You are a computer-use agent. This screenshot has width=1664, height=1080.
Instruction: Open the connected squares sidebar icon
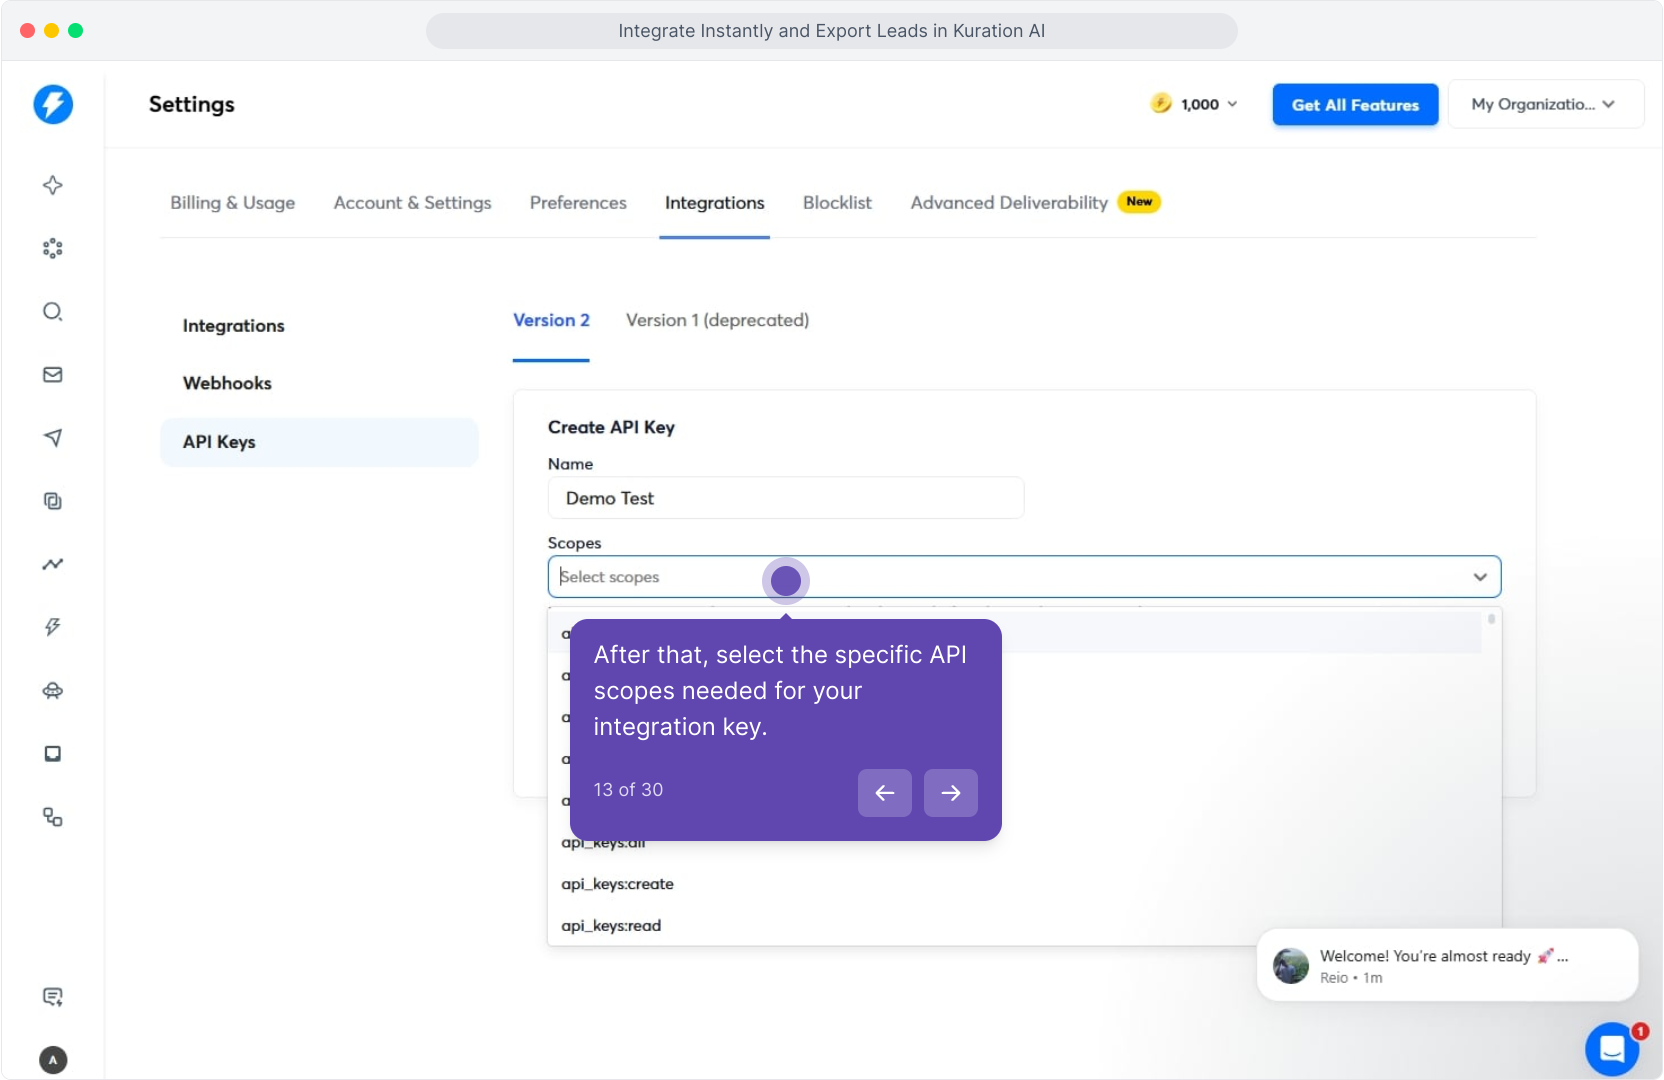[x=53, y=817]
